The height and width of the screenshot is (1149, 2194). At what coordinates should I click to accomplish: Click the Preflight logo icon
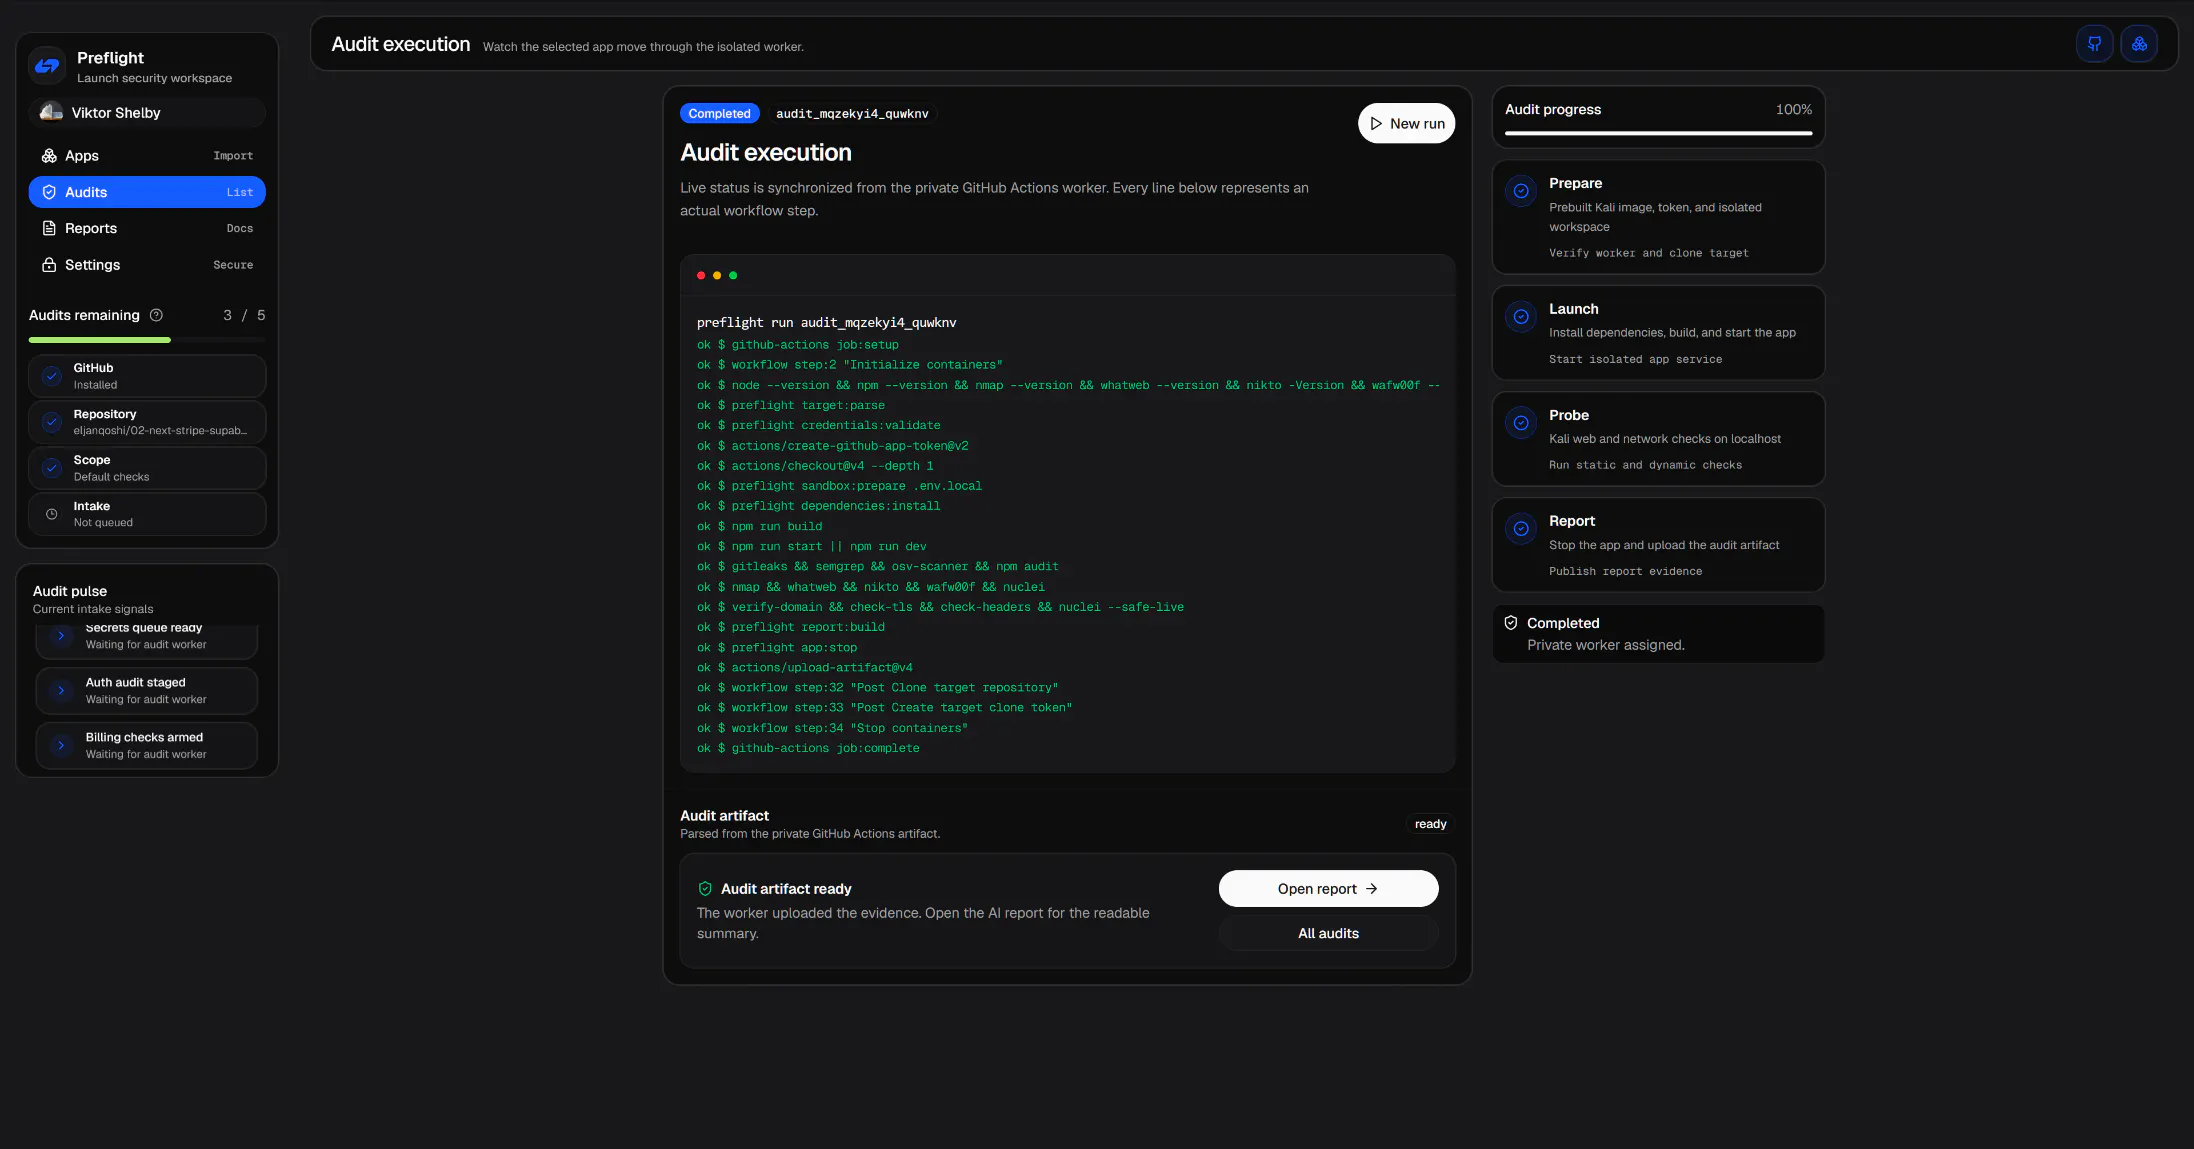pyautogui.click(x=47, y=66)
